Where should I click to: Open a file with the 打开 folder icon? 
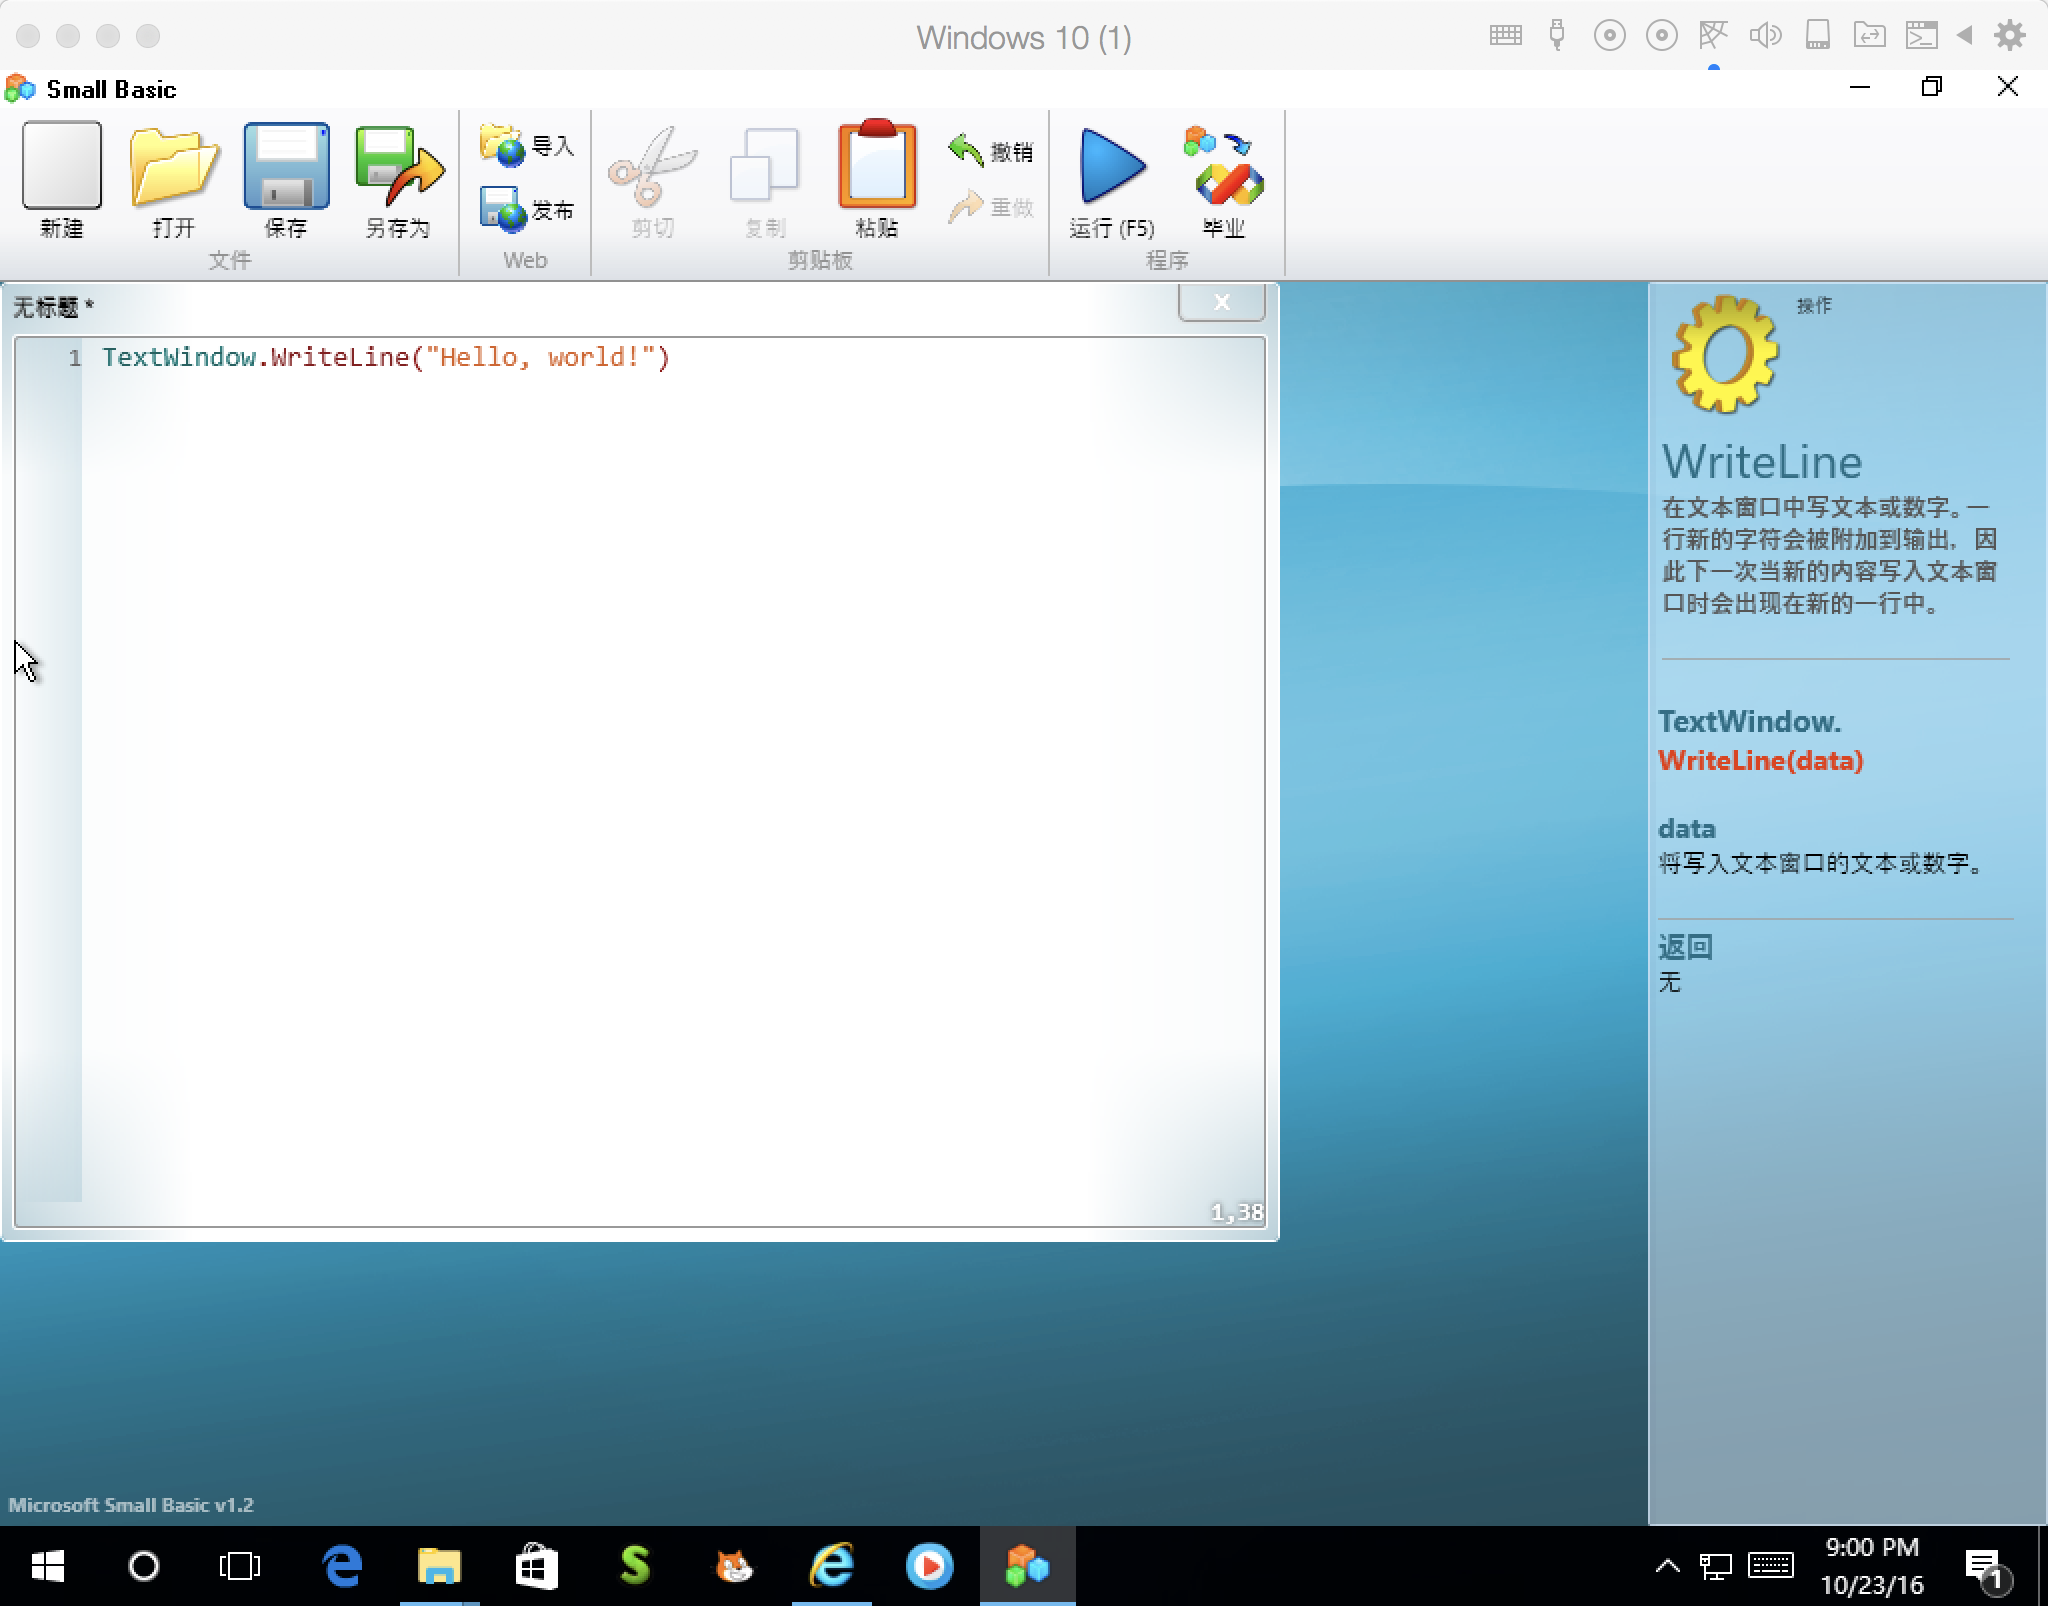pyautogui.click(x=174, y=167)
